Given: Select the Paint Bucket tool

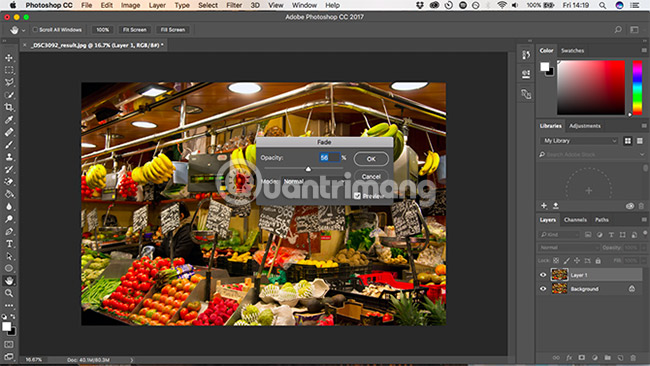Looking at the screenshot, I should [9, 194].
